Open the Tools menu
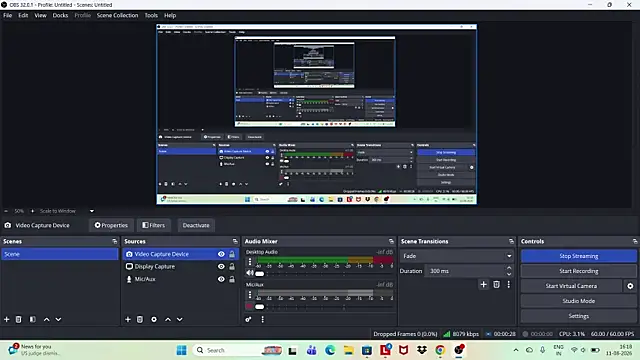The width and height of the screenshot is (640, 360). (x=151, y=15)
